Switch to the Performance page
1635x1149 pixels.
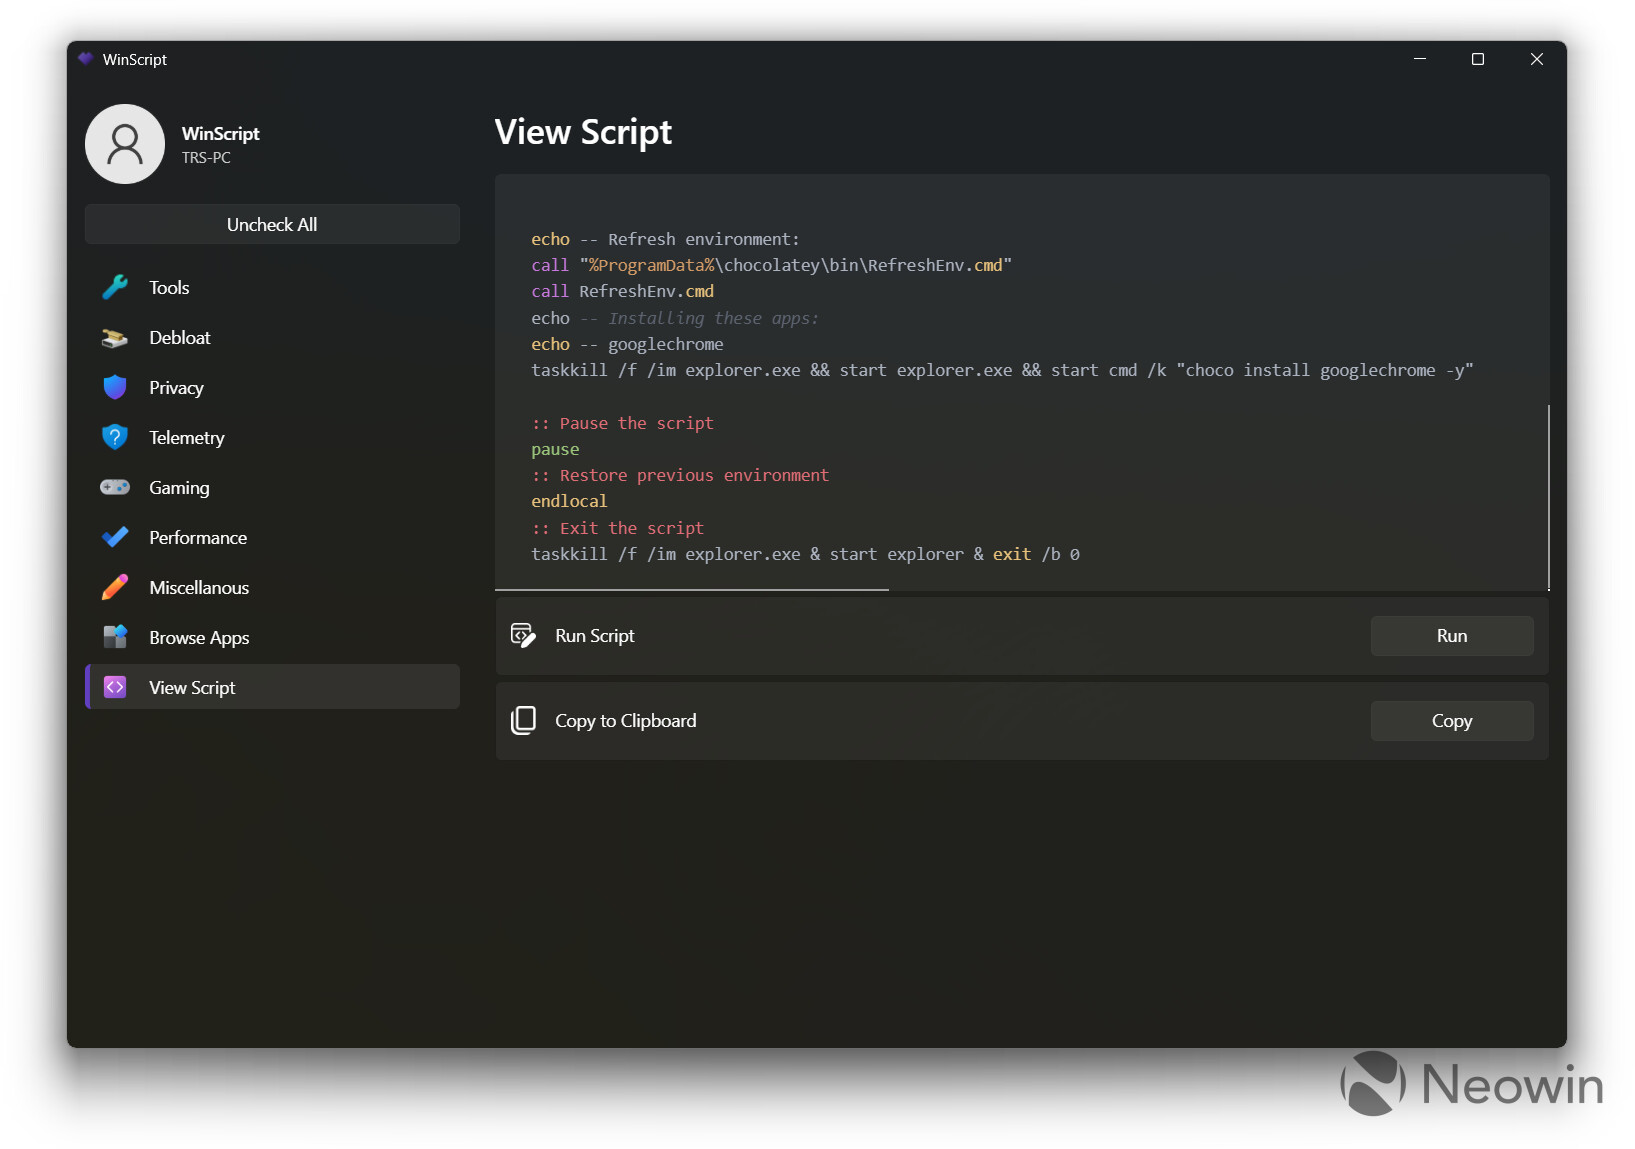(x=198, y=538)
